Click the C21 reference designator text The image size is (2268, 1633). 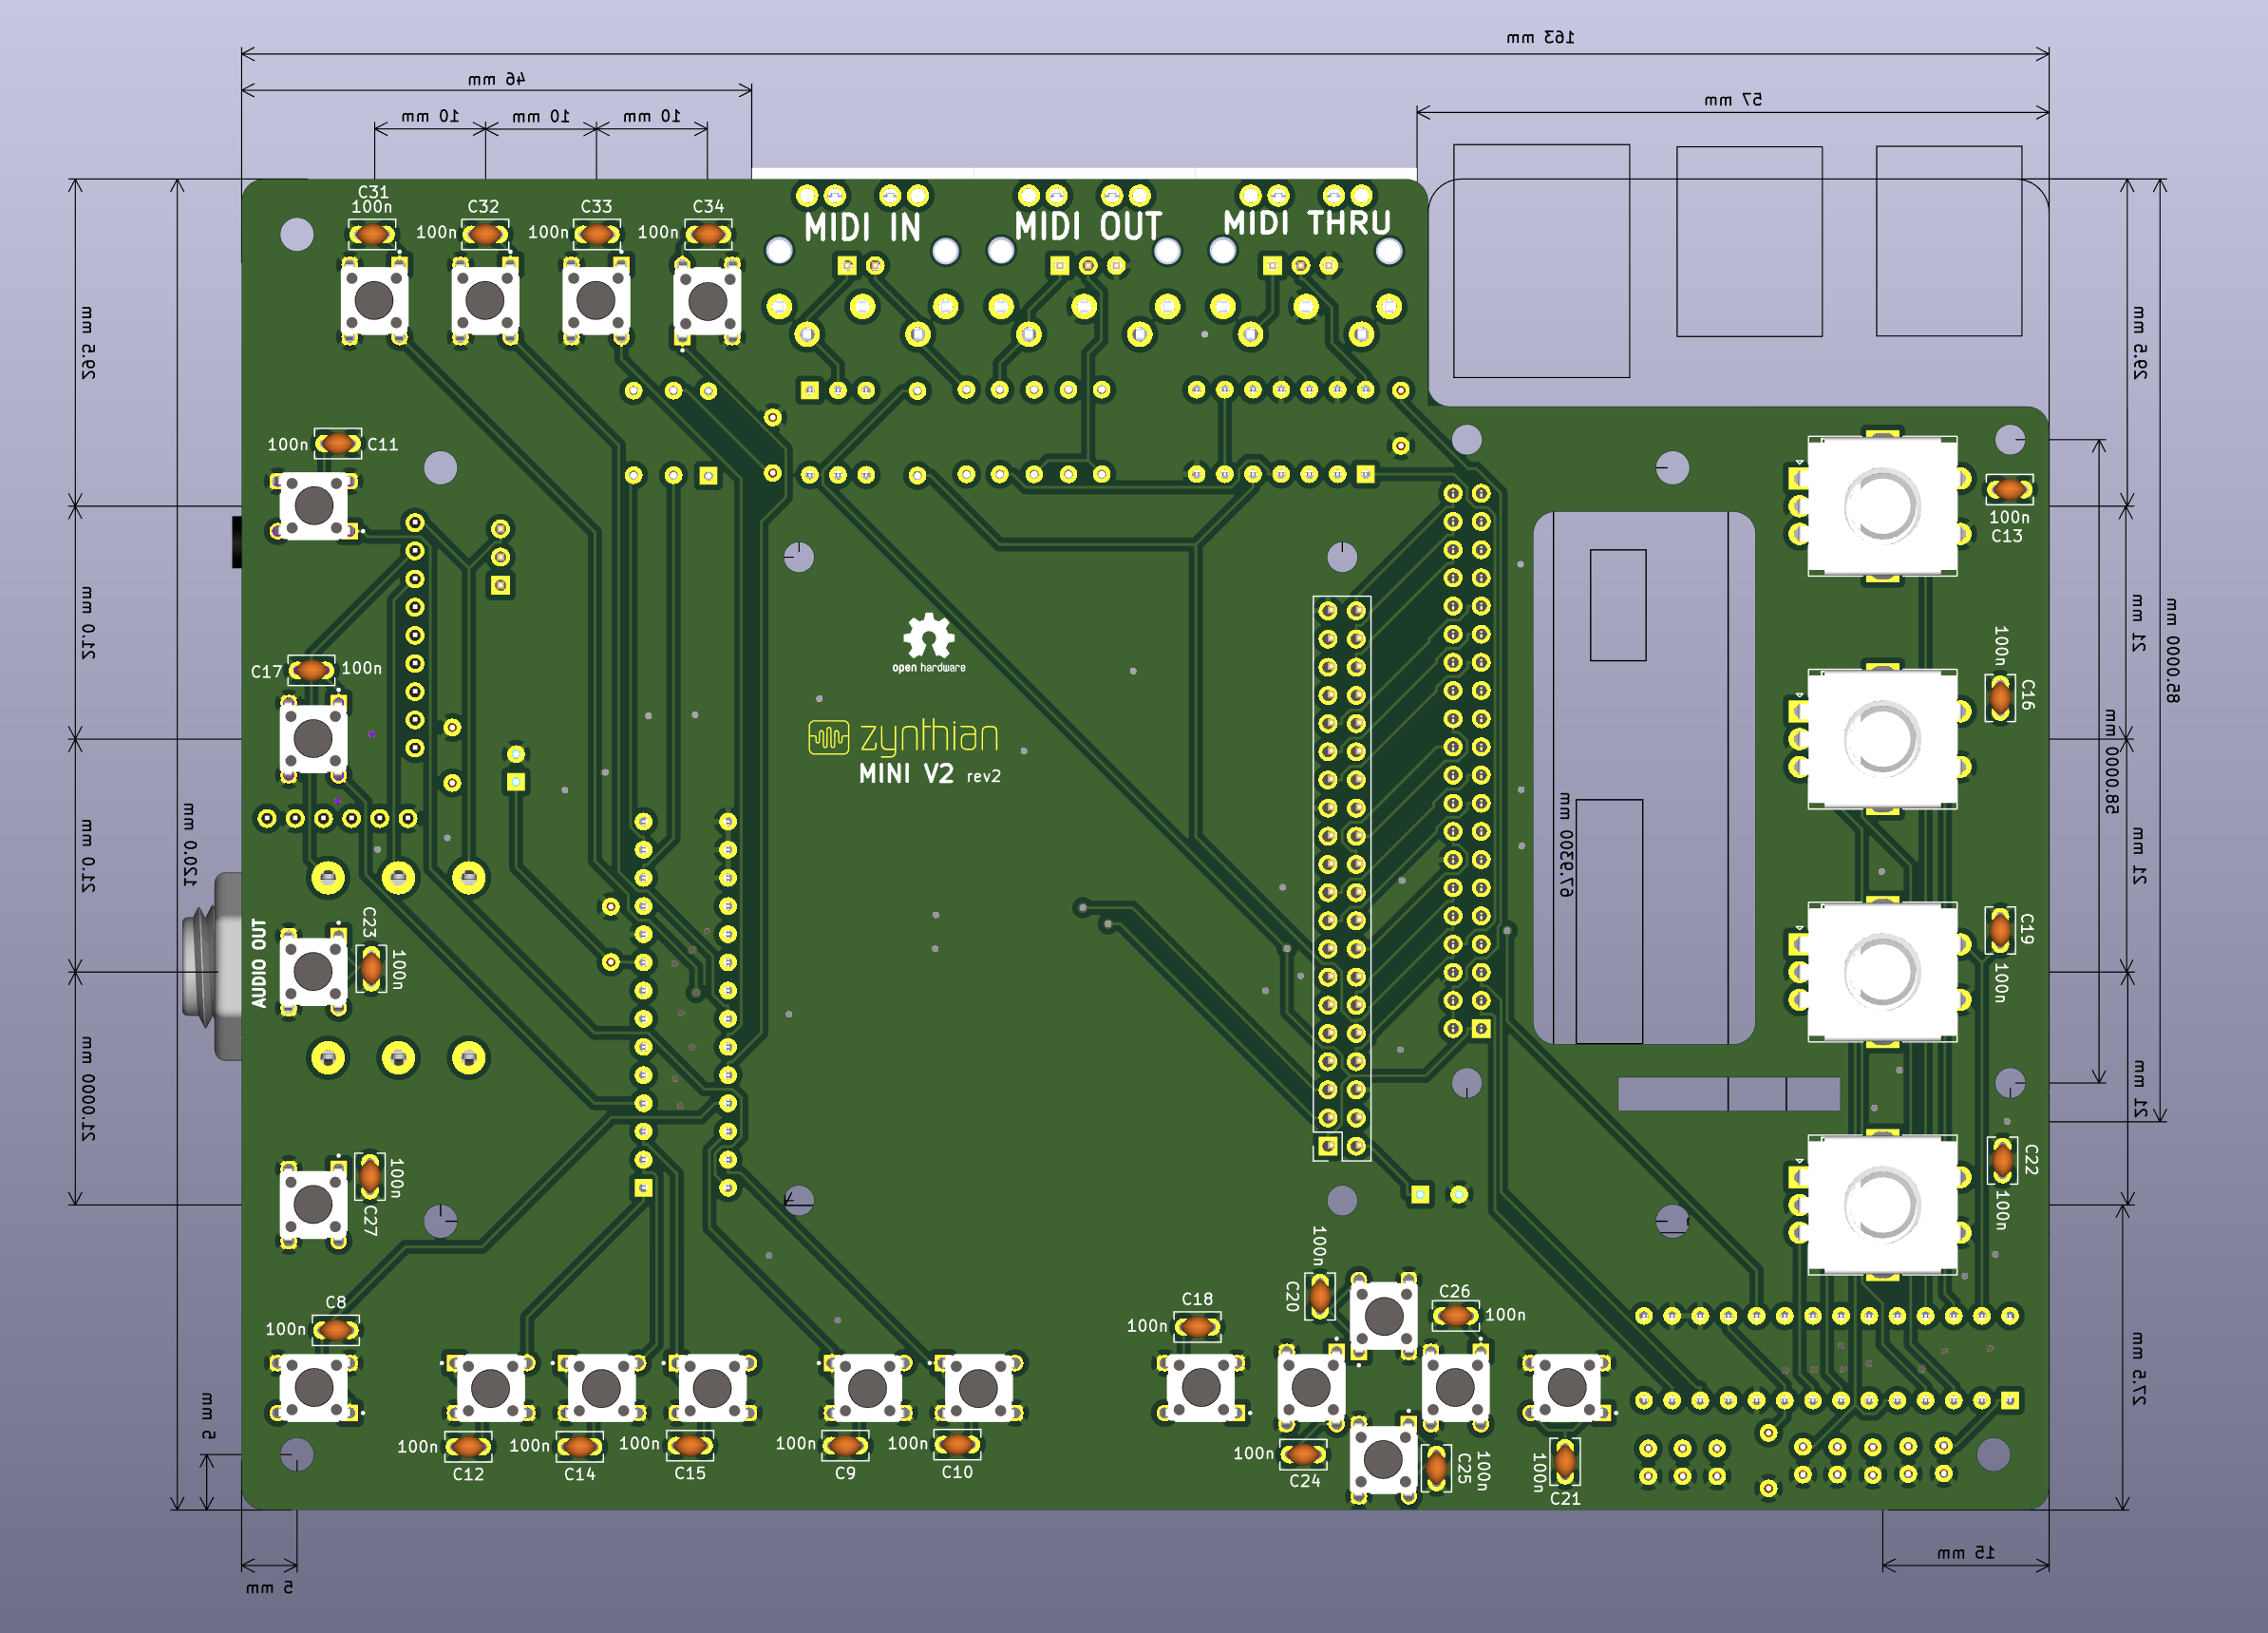tap(1565, 1498)
